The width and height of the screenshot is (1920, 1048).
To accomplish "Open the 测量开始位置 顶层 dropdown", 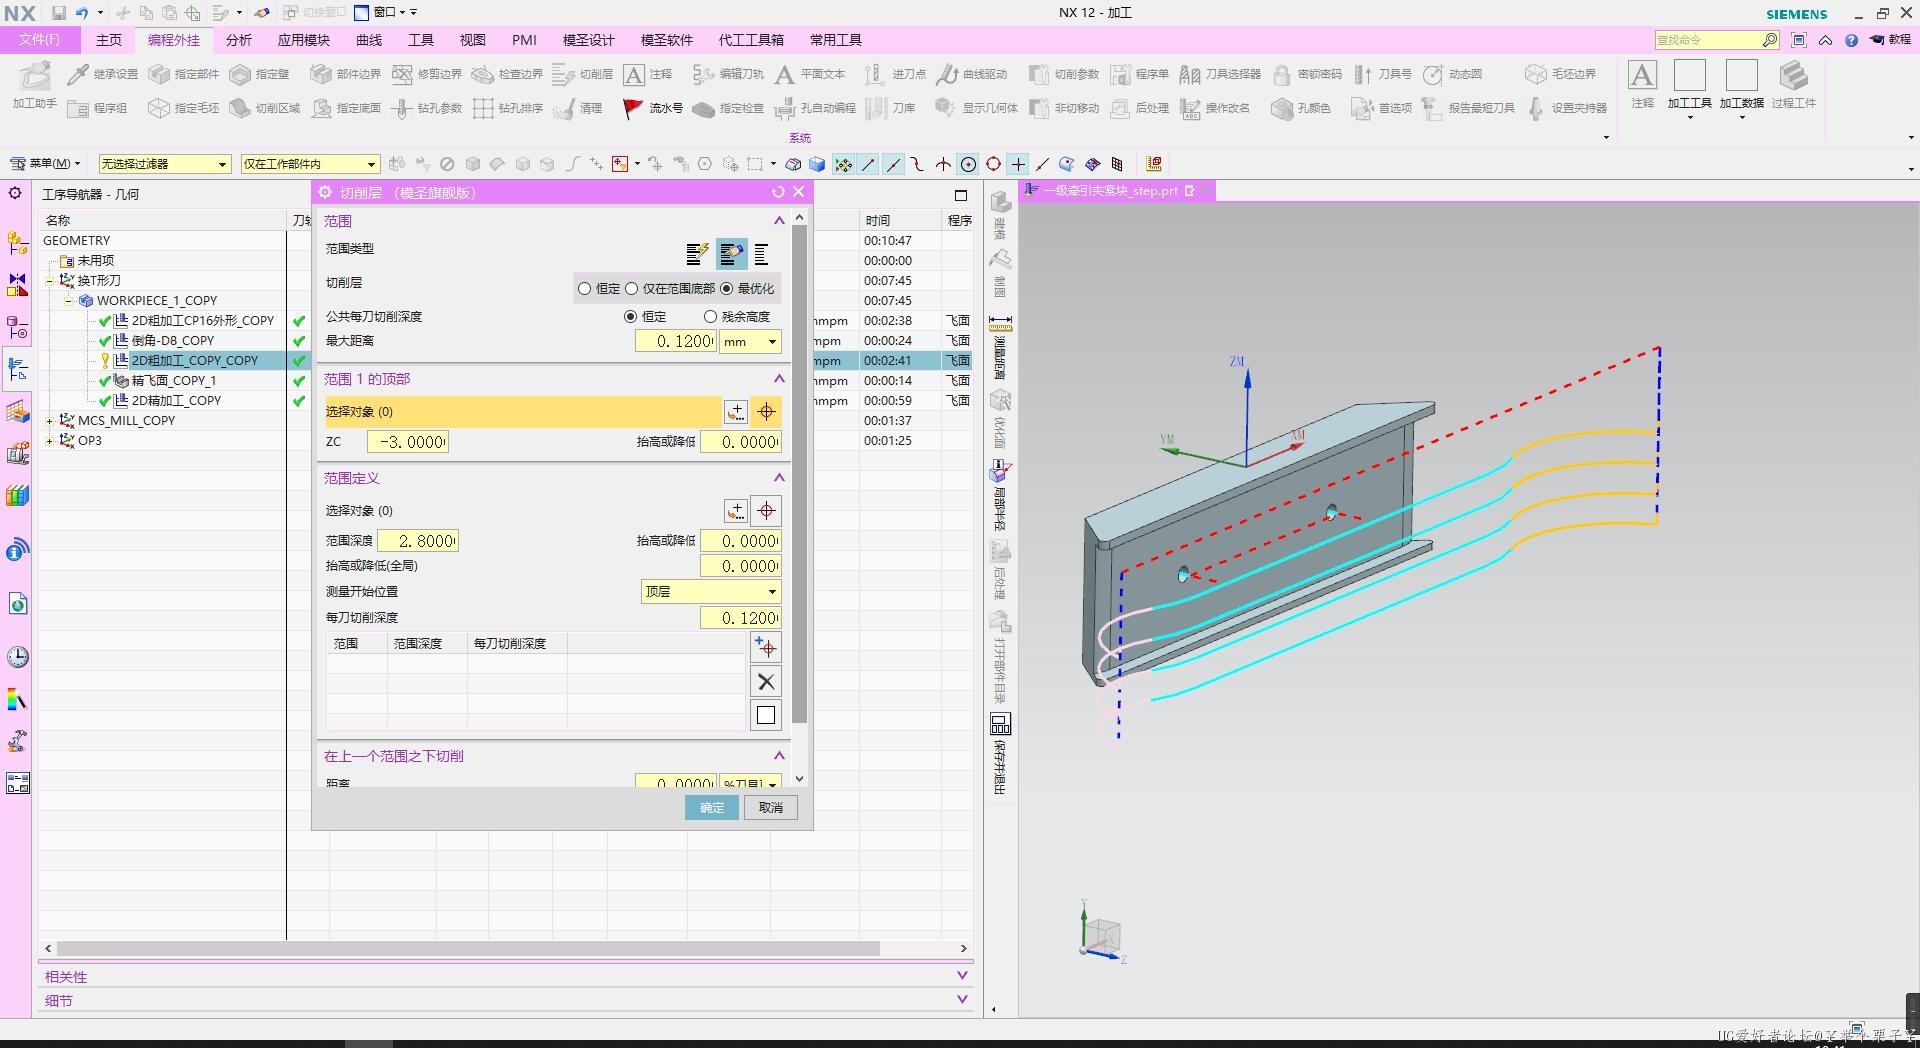I will click(711, 592).
